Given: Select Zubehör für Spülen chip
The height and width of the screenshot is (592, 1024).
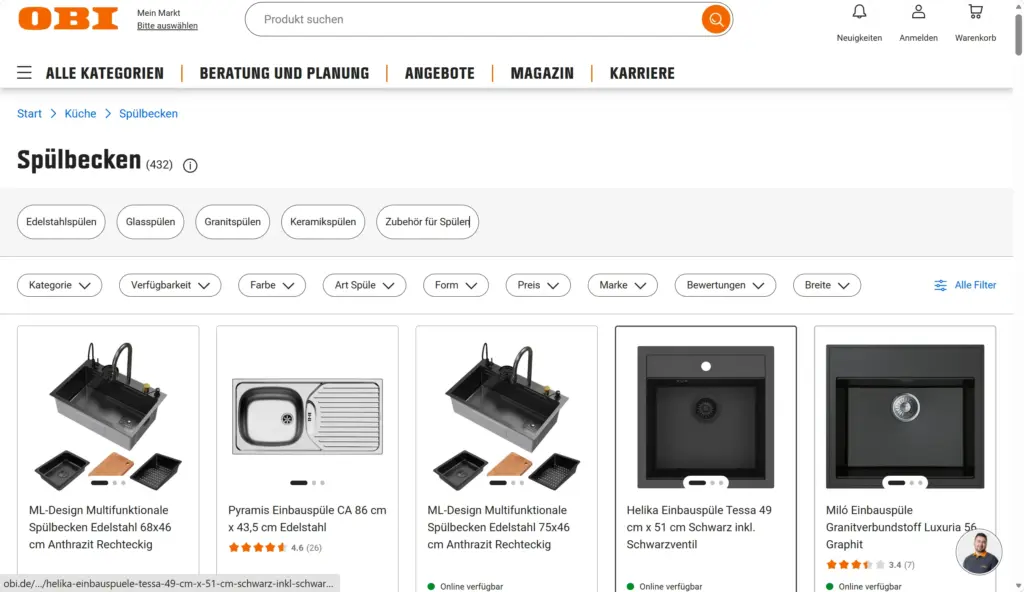Looking at the screenshot, I should pyautogui.click(x=427, y=222).
